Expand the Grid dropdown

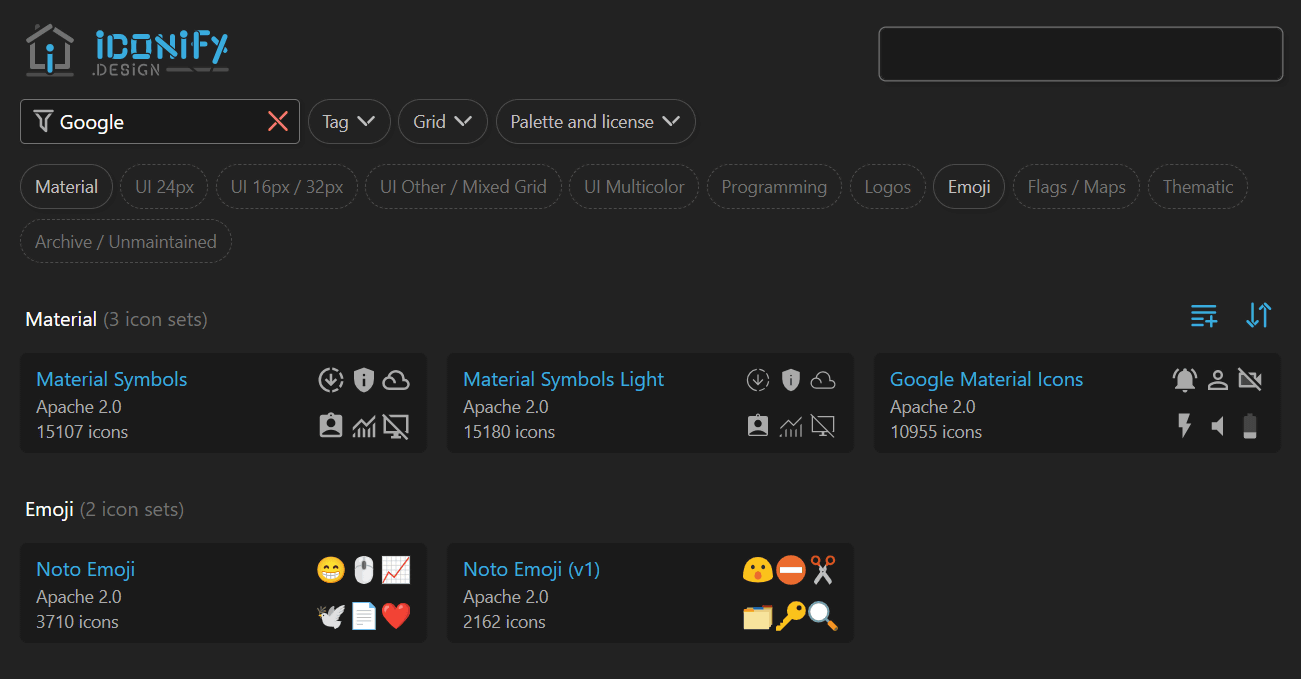coord(442,122)
